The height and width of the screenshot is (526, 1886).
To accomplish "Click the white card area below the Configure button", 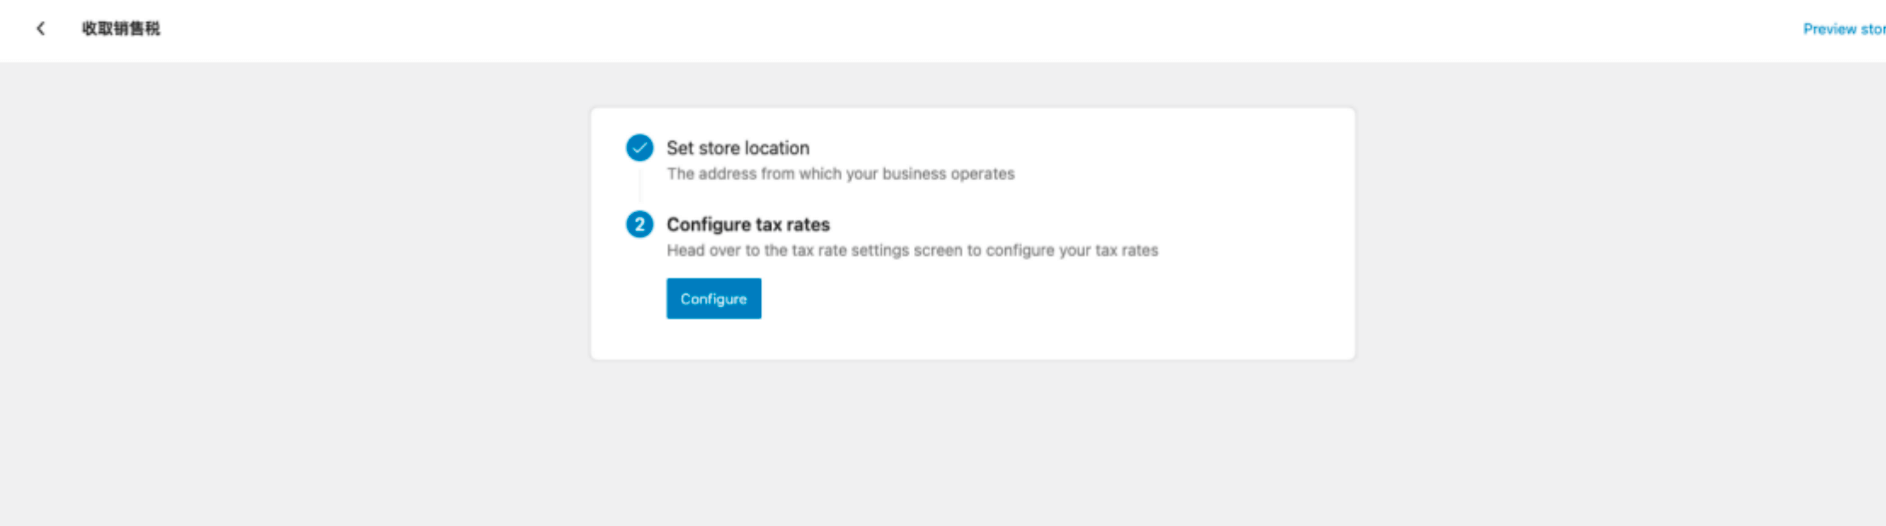I will (x=972, y=340).
